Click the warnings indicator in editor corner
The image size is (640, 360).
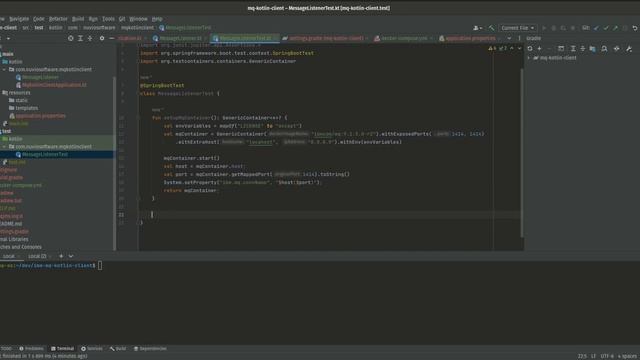coord(493,49)
